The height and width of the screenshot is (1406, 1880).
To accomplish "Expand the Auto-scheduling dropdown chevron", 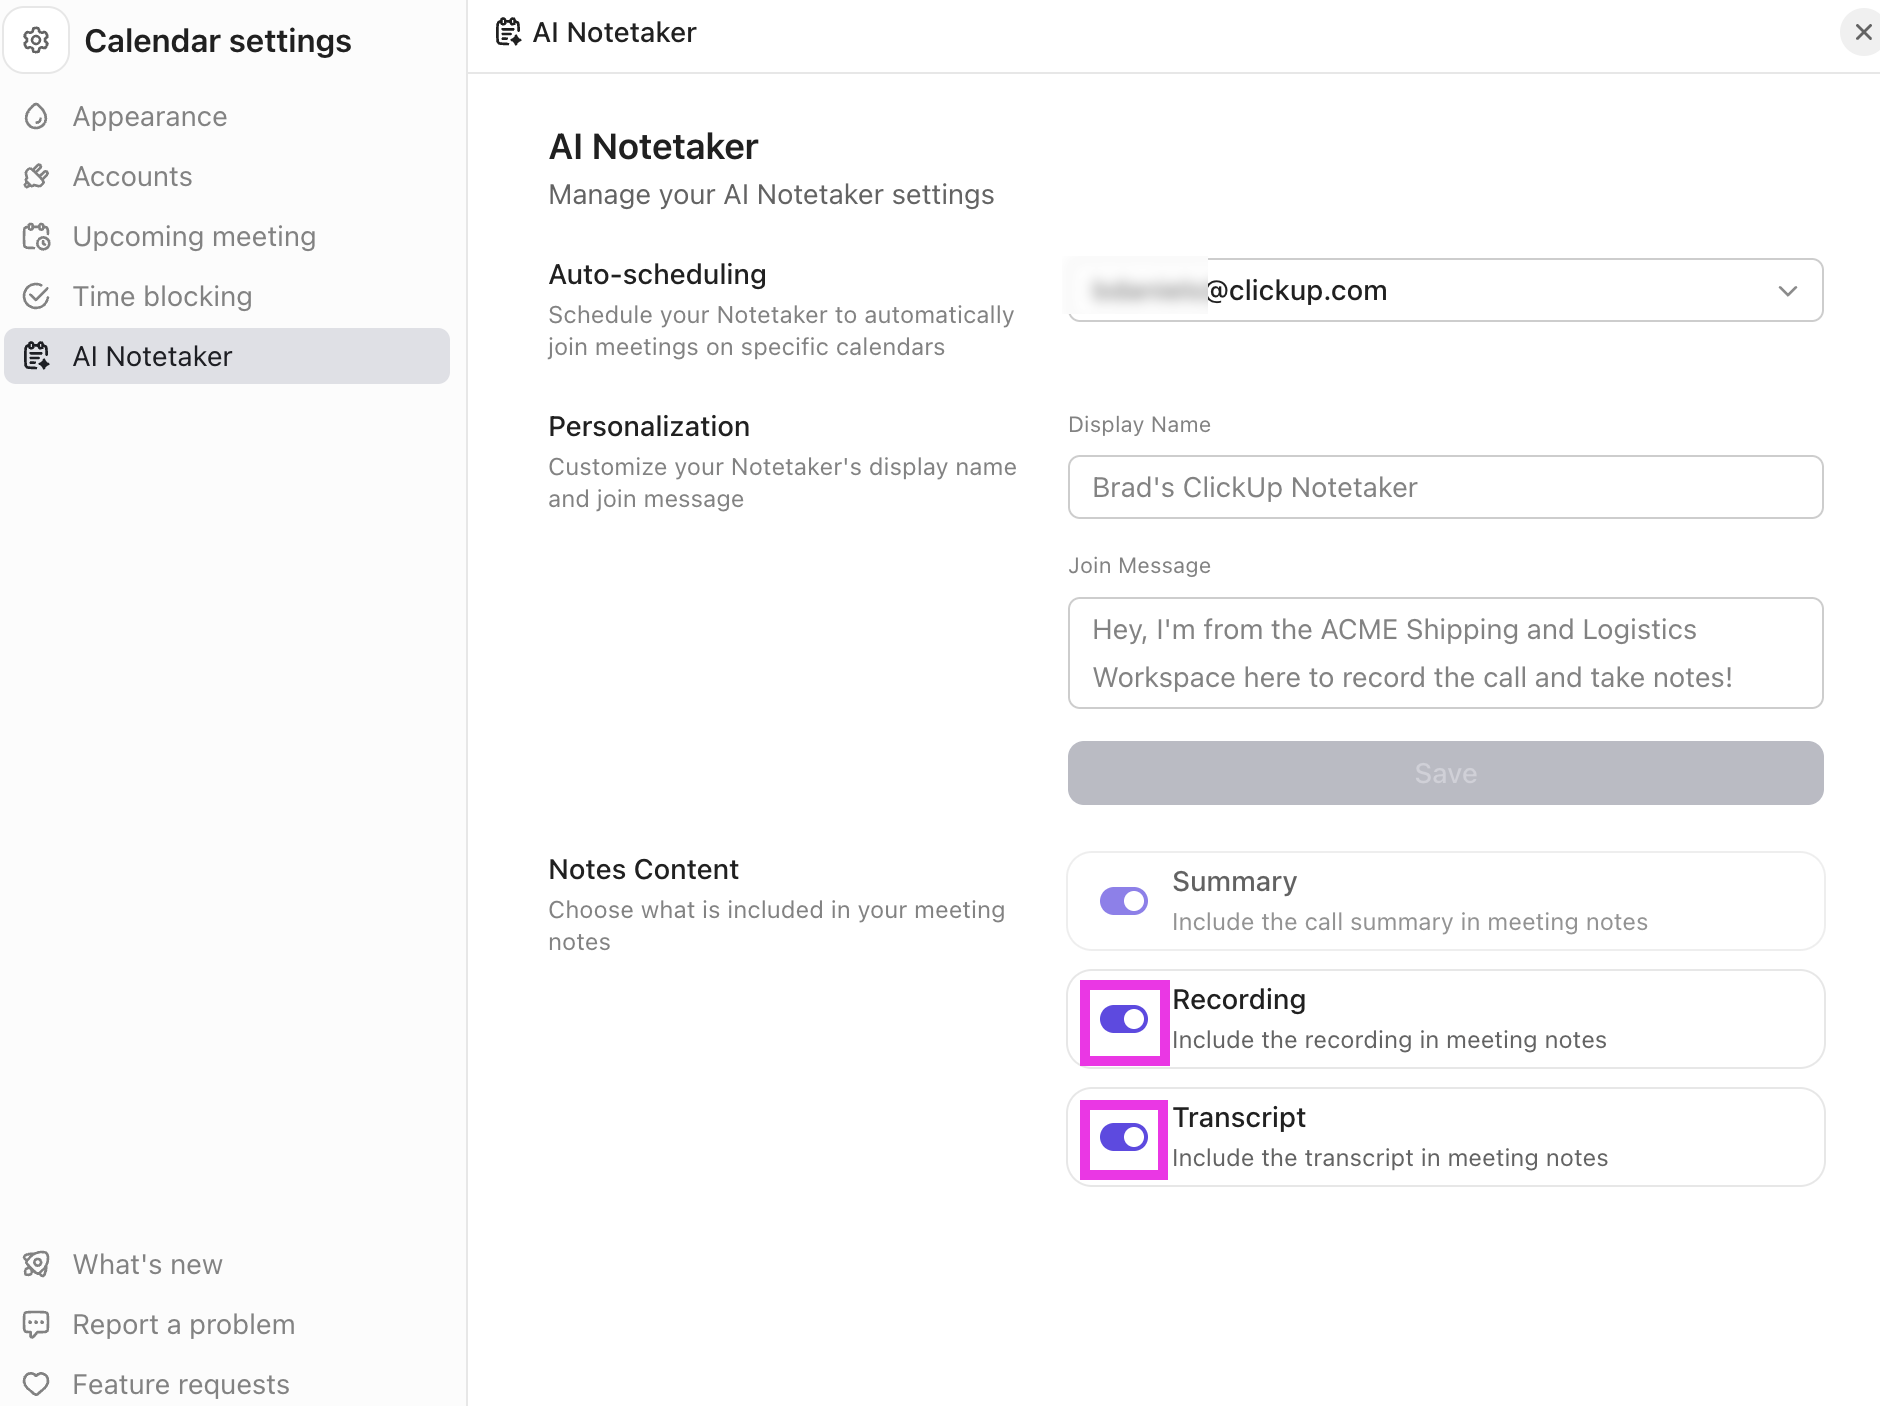I will [x=1787, y=291].
